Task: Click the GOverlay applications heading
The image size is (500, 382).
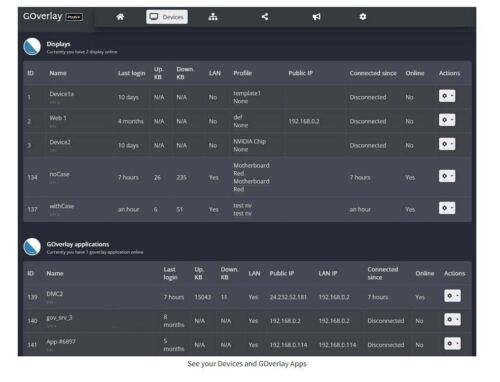Action: pos(78,244)
